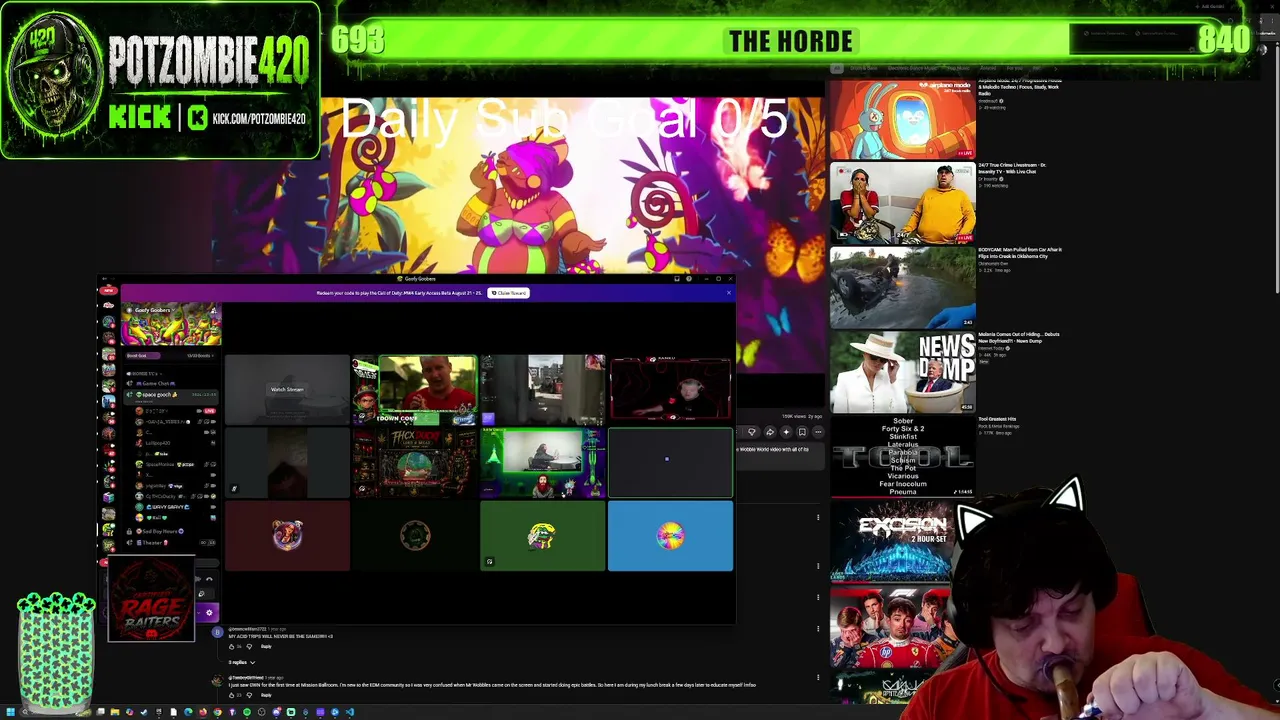Open more actions under YouTube video
This screenshot has height=720, width=1280.
[x=818, y=432]
